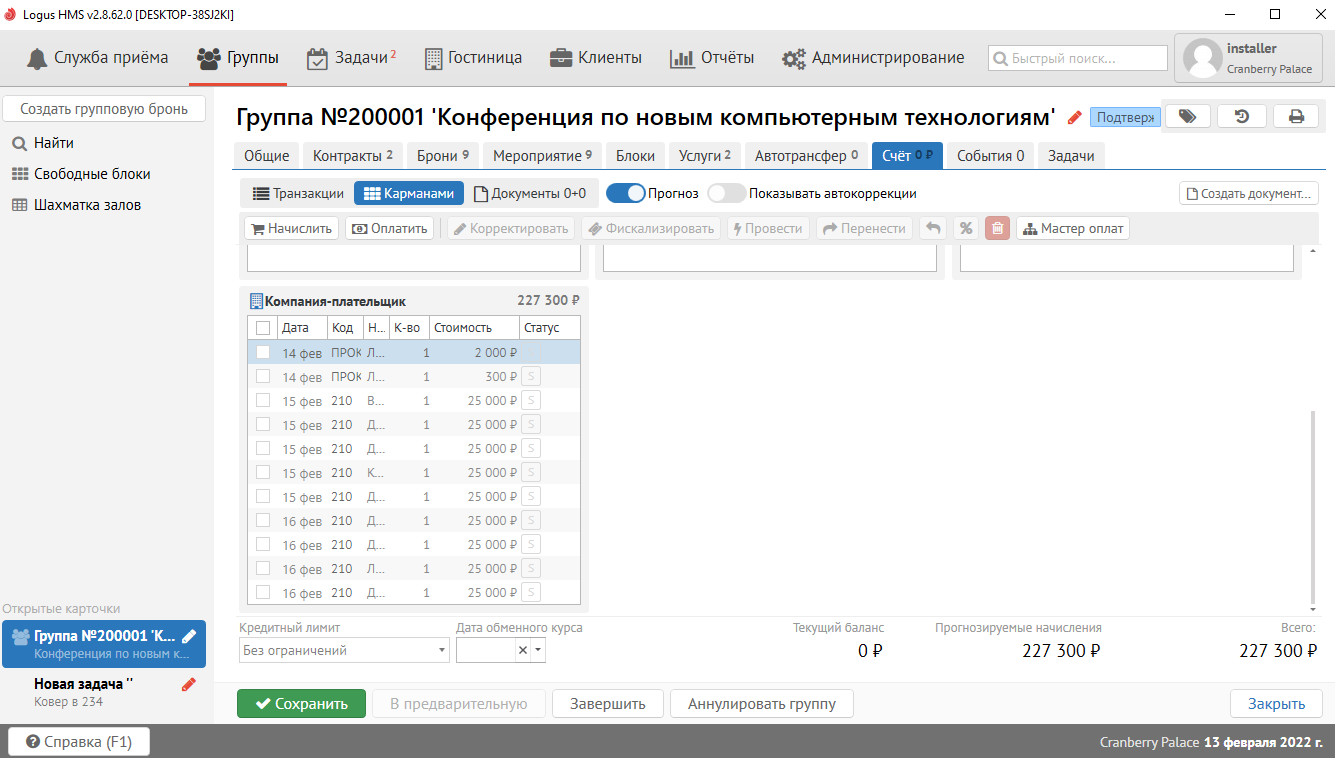This screenshot has height=758, width=1335.
Task: Disable the Прогноз toggle
Action: point(625,193)
